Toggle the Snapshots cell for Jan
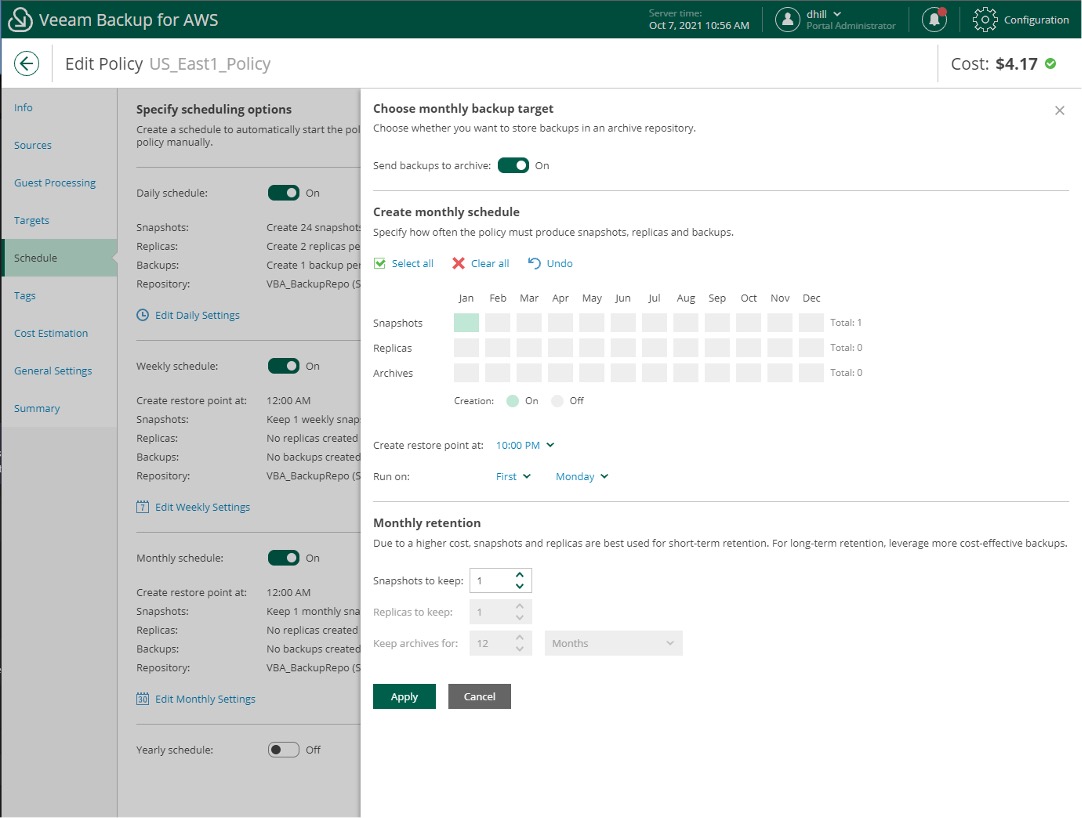 click(x=466, y=322)
